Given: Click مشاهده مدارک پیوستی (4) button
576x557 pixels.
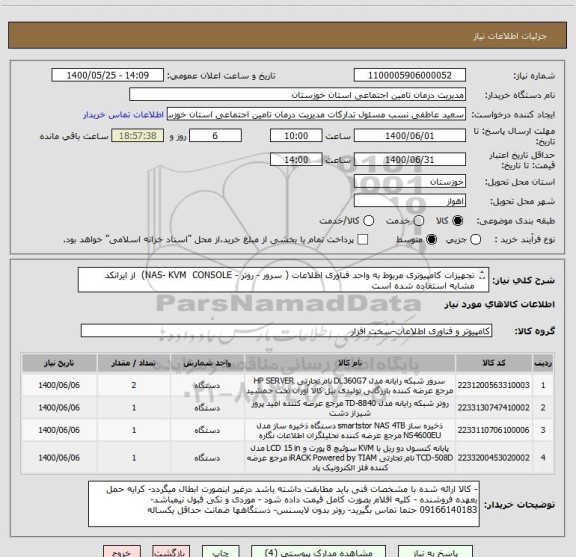Looking at the screenshot, I should coord(318,552).
